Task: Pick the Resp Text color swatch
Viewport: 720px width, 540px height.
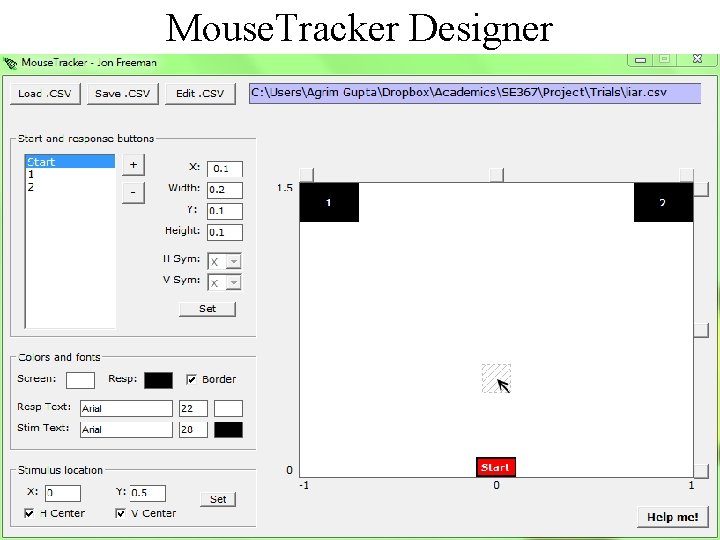Action: [x=228, y=408]
